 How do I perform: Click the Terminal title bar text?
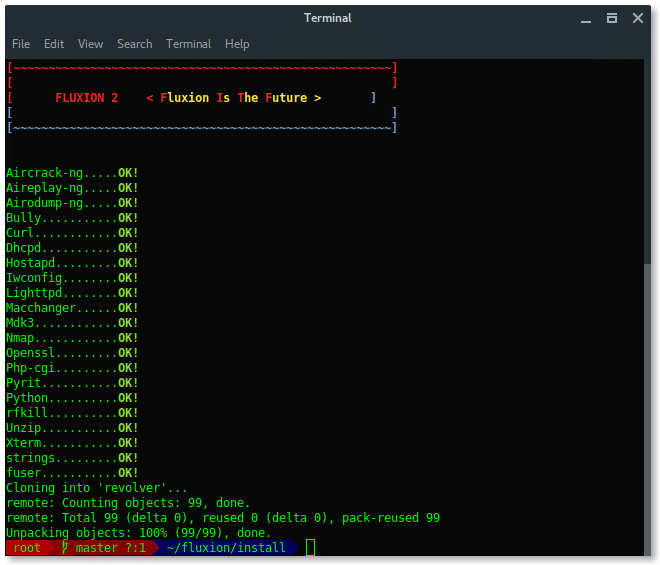pyautogui.click(x=329, y=17)
